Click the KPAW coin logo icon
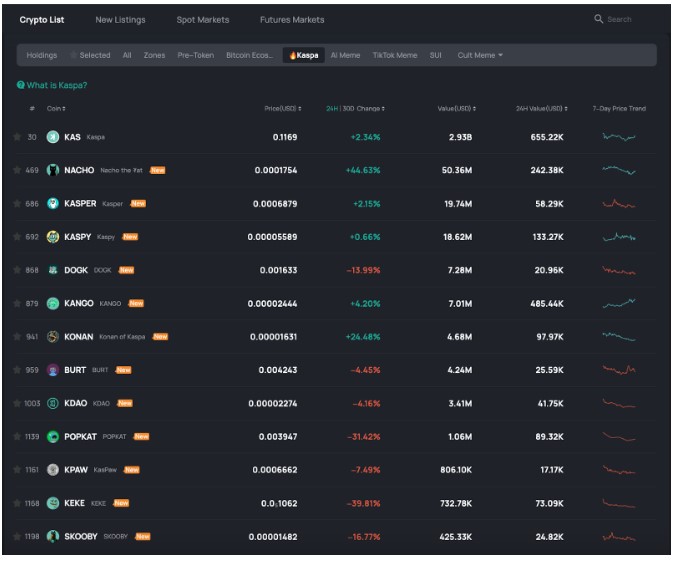The height and width of the screenshot is (561, 679). 53,470
